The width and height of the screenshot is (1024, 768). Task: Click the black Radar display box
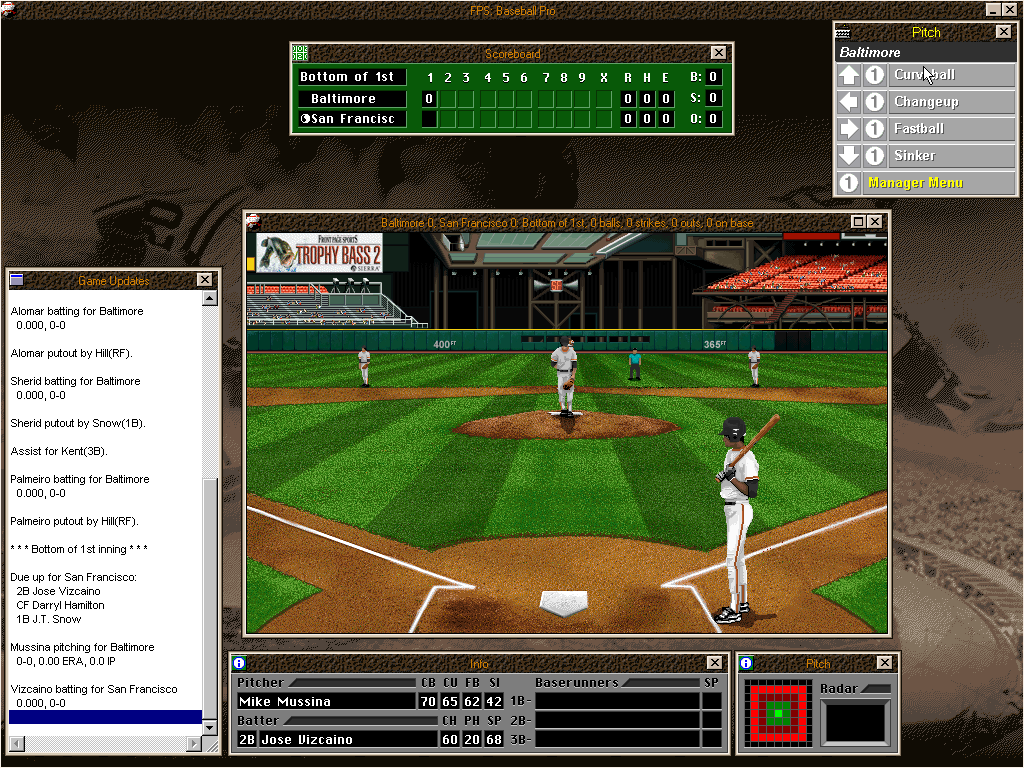point(855,722)
